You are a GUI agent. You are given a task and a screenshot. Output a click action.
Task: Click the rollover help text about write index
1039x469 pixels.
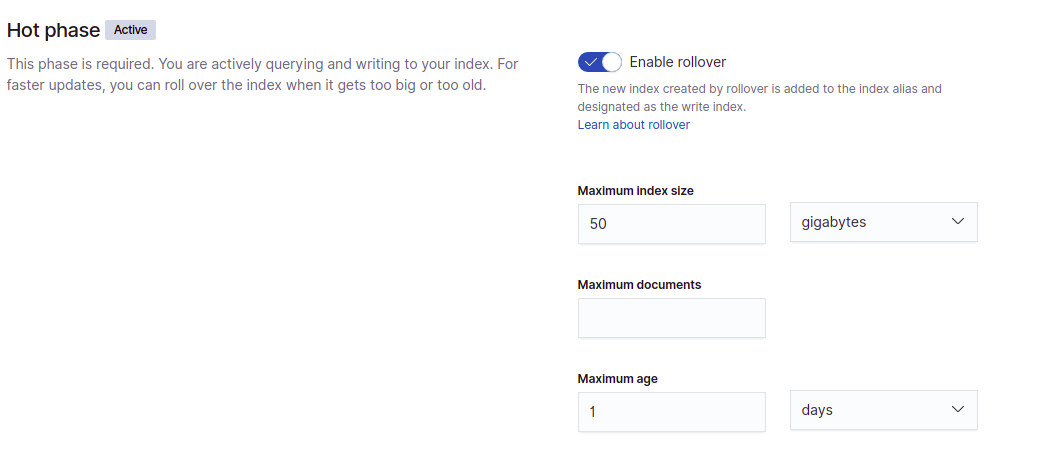click(x=759, y=97)
